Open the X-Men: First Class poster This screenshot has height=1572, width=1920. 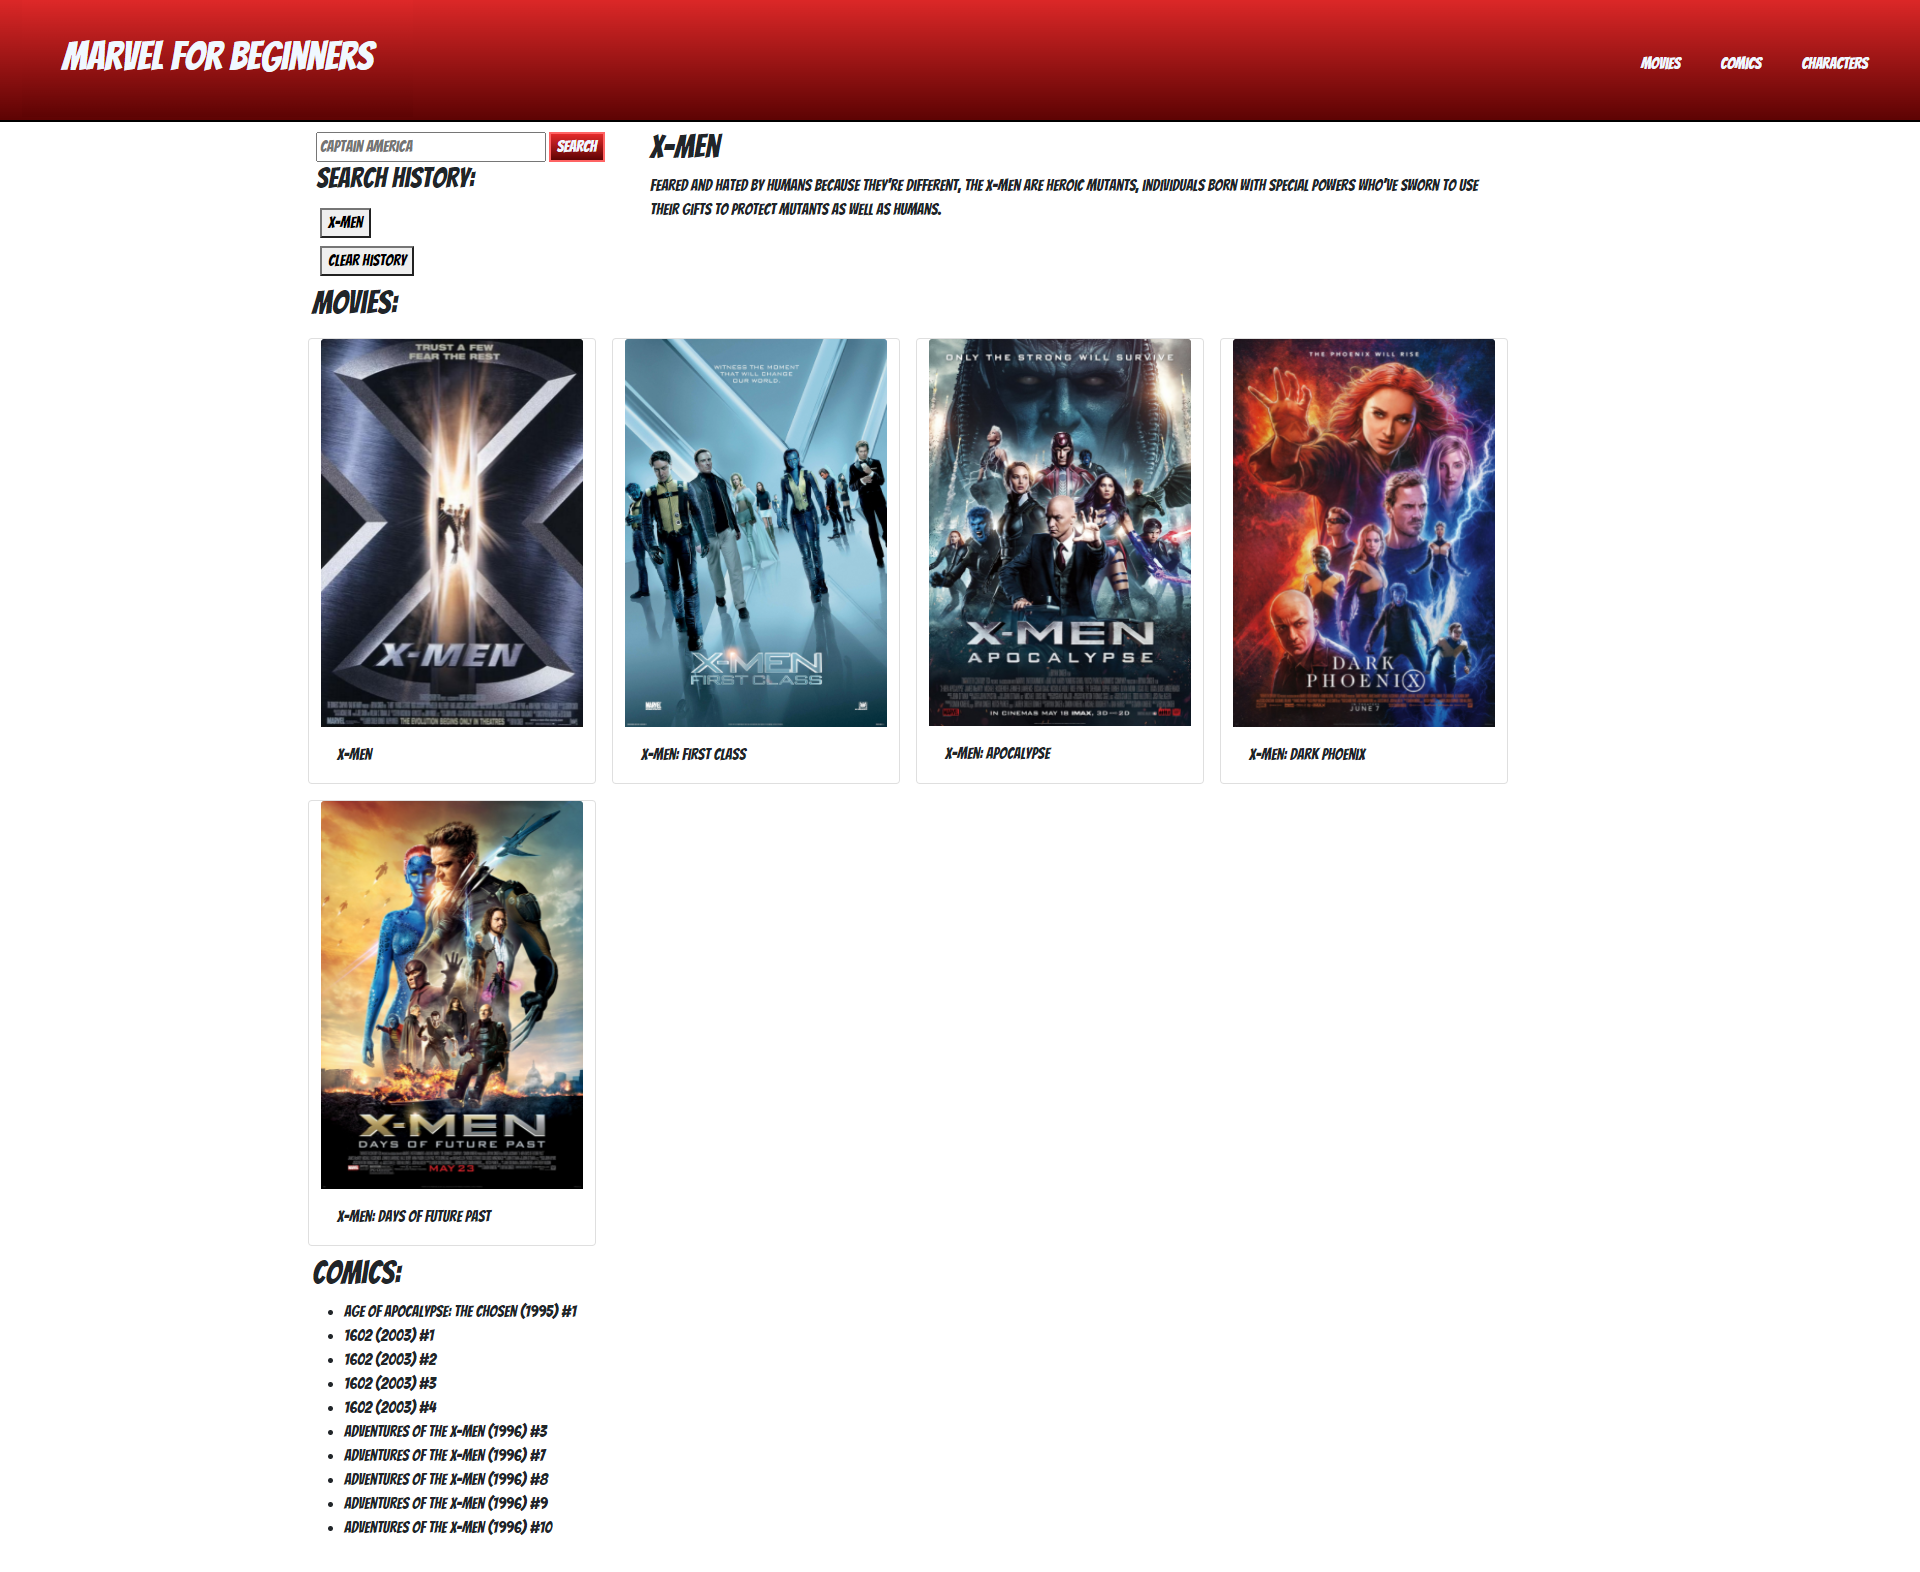pos(755,532)
